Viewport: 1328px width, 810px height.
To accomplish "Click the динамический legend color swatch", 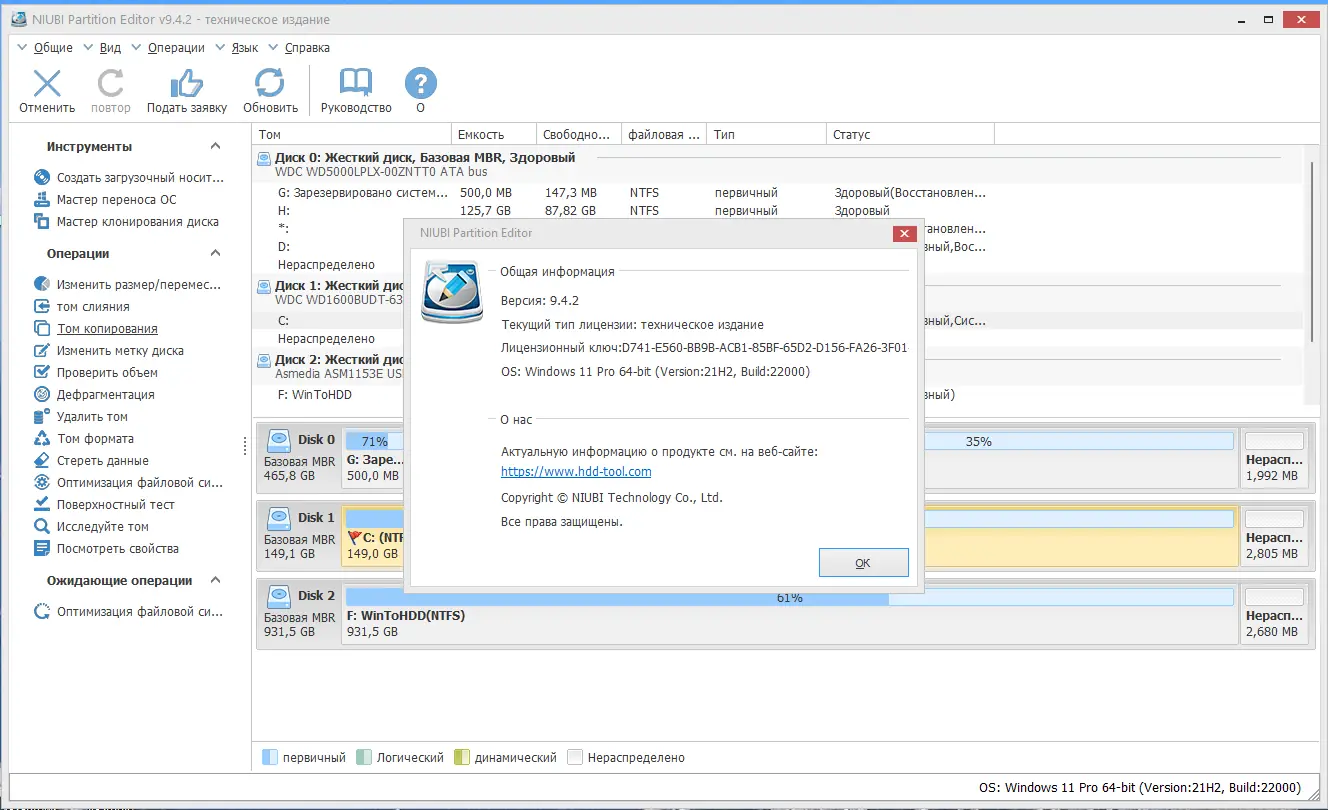I will coord(461,758).
